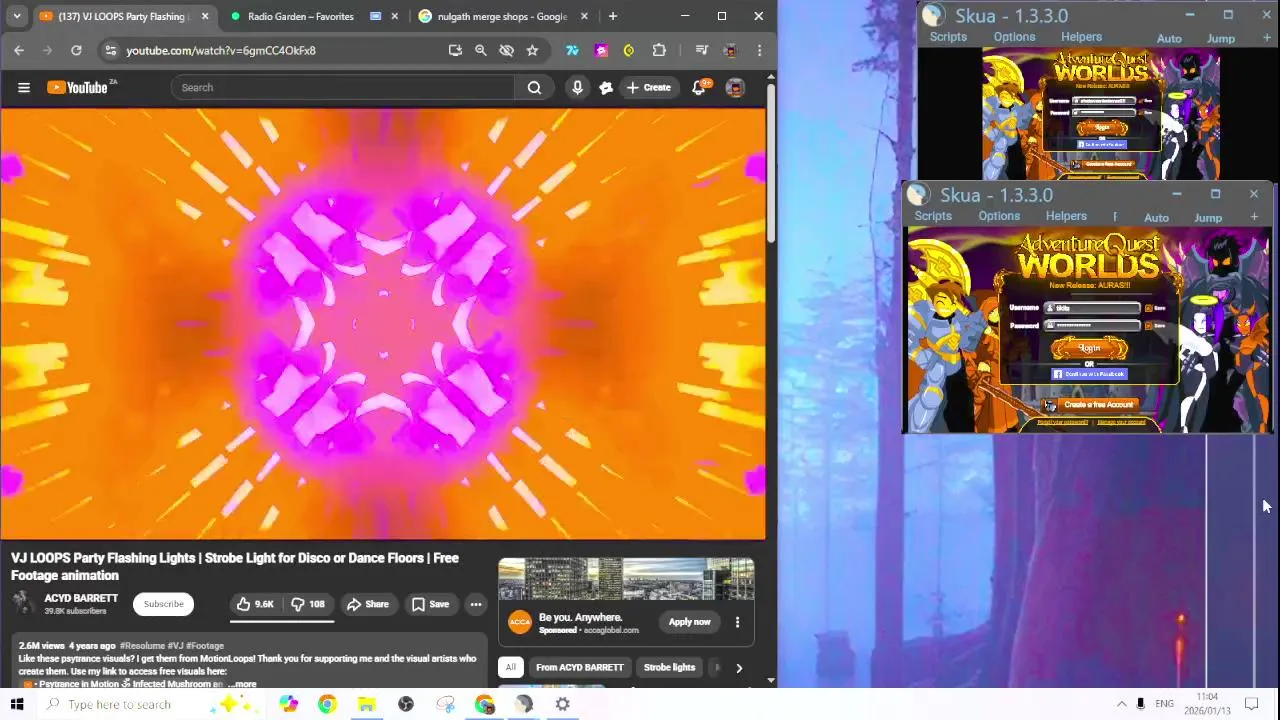Click the crossed-eye tracking protection icon
1280x720 pixels.
click(x=506, y=50)
